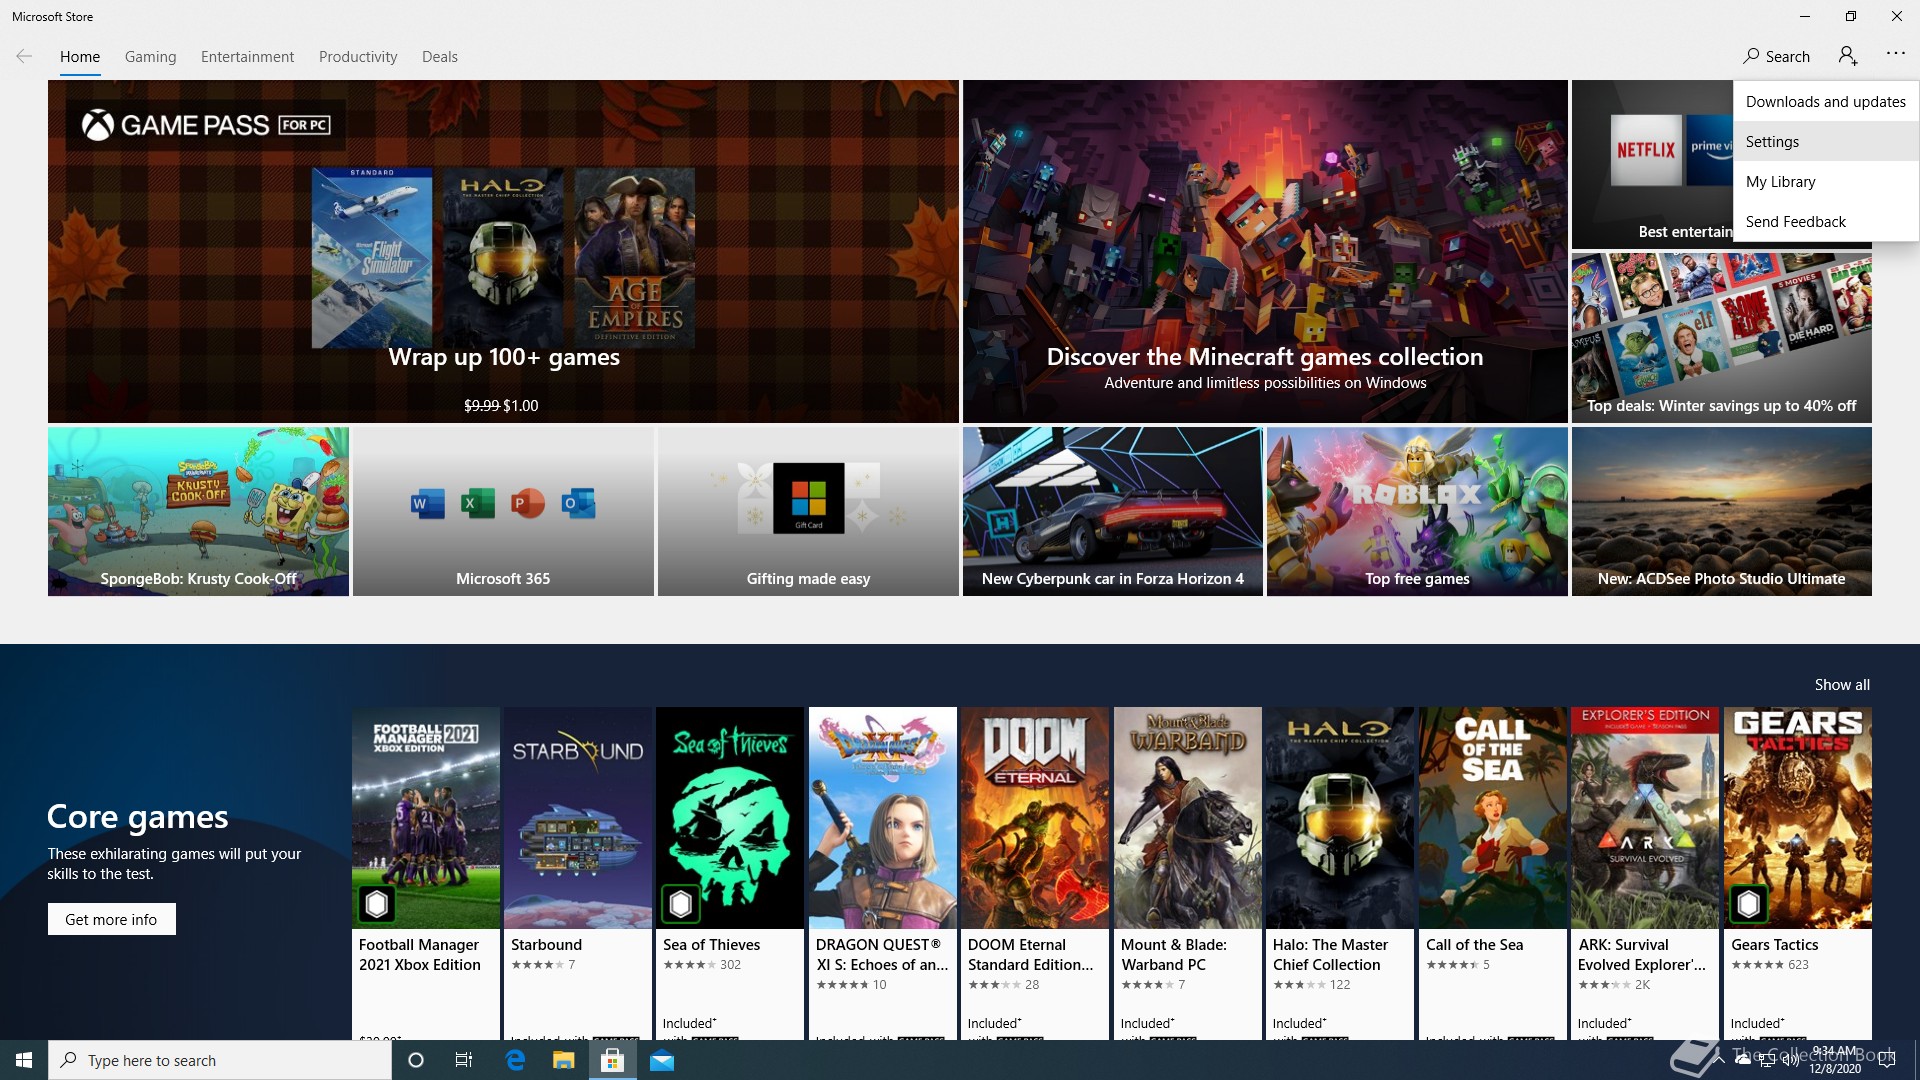Click the taskbar search box
This screenshot has height=1080, width=1920.
coord(220,1060)
